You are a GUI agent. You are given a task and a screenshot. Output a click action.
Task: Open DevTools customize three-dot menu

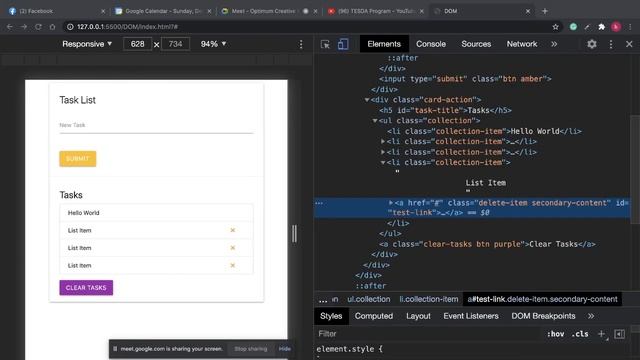611,44
